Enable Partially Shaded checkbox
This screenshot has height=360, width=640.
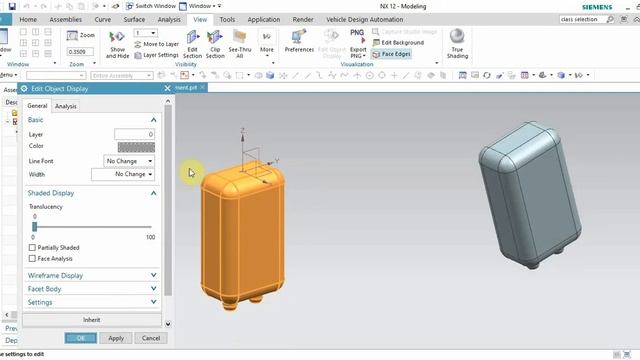click(x=32, y=247)
